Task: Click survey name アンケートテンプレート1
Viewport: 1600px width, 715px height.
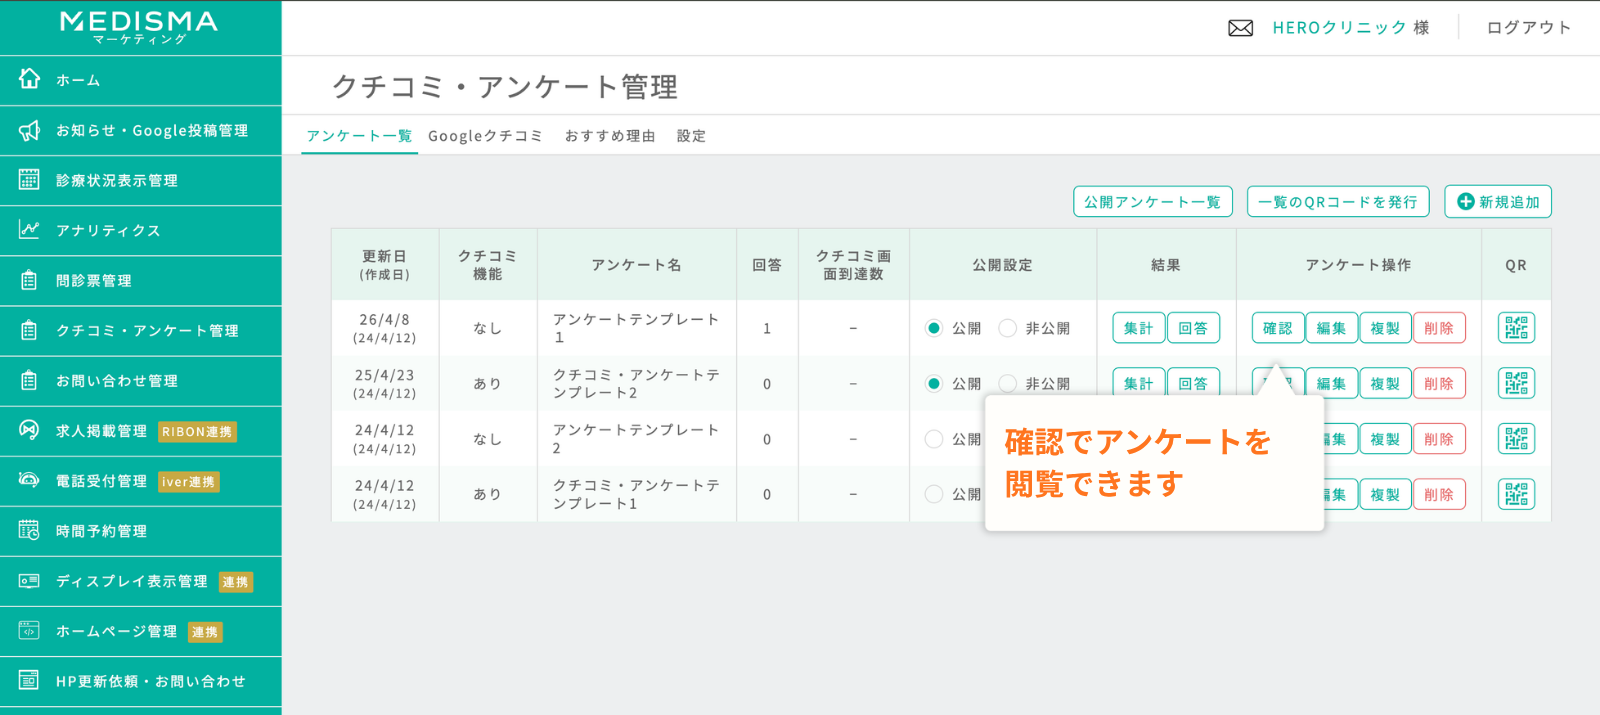Action: coord(636,328)
